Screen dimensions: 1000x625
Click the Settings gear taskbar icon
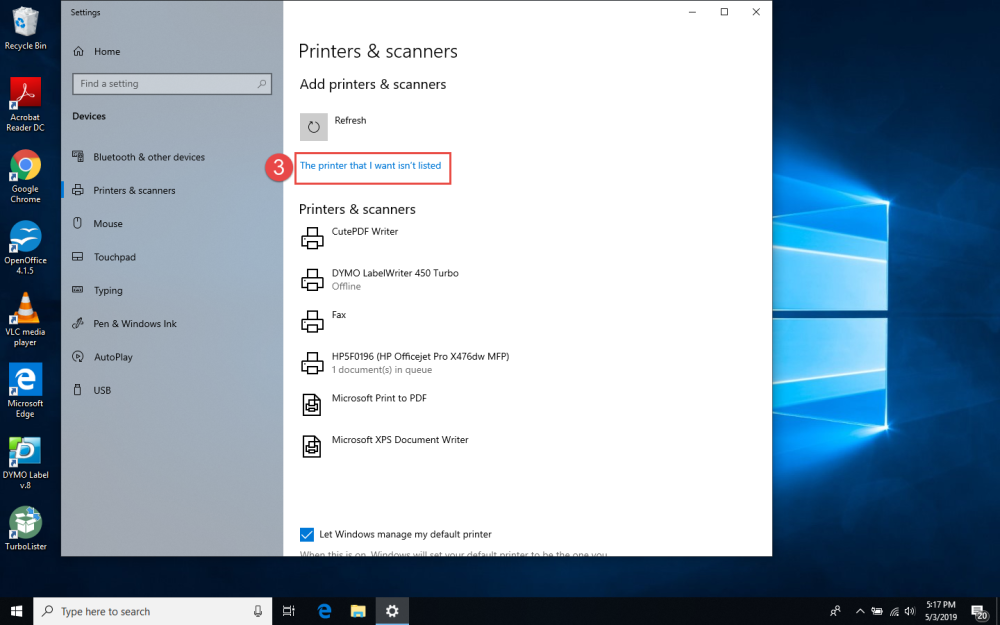click(392, 611)
